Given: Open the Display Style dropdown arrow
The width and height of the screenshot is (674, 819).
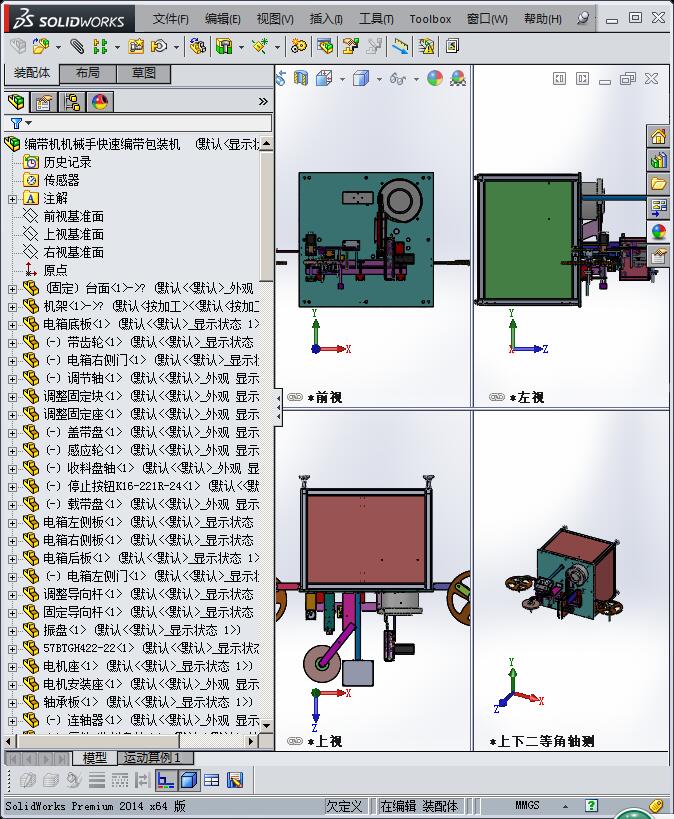Looking at the screenshot, I should click(x=379, y=79).
